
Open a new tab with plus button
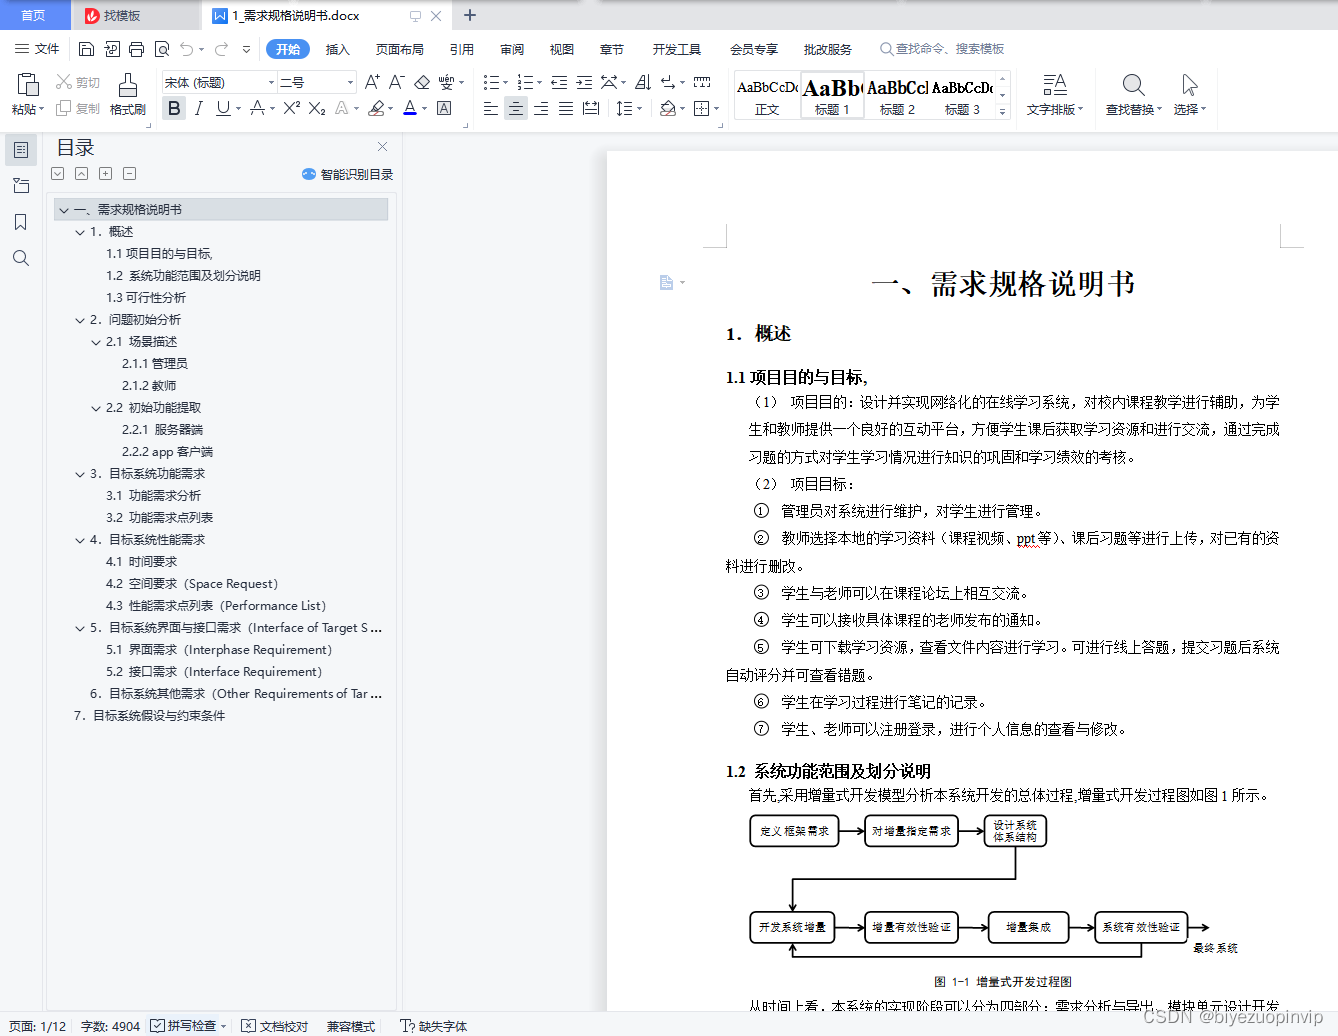pyautogui.click(x=470, y=15)
